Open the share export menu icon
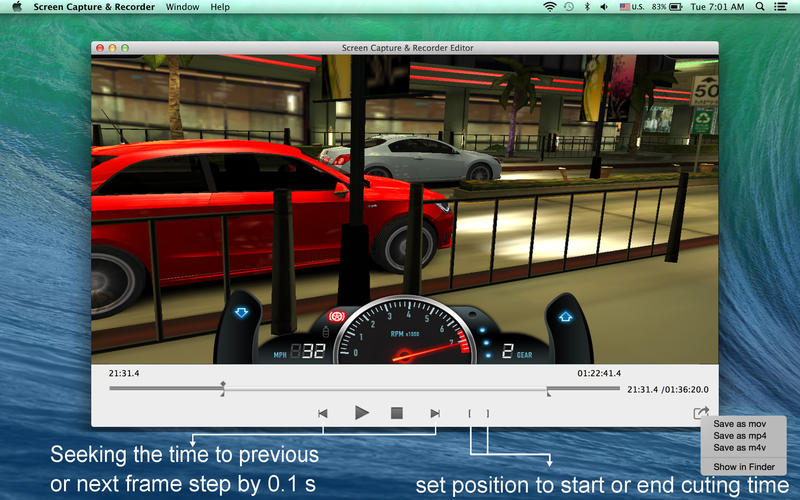800x500 pixels. pos(701,412)
